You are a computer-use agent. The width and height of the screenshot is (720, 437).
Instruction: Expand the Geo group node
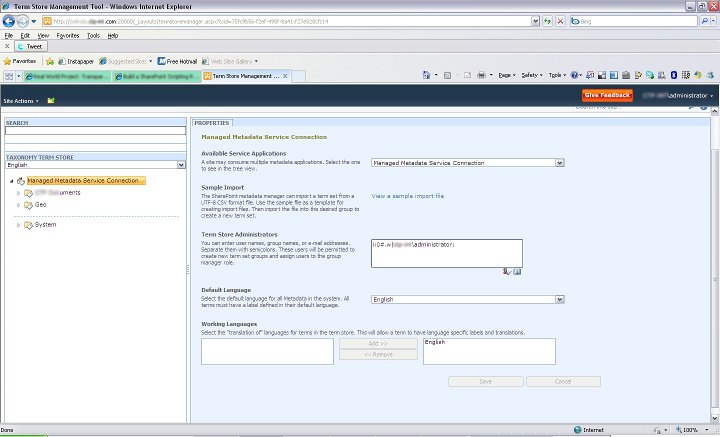click(x=18, y=205)
